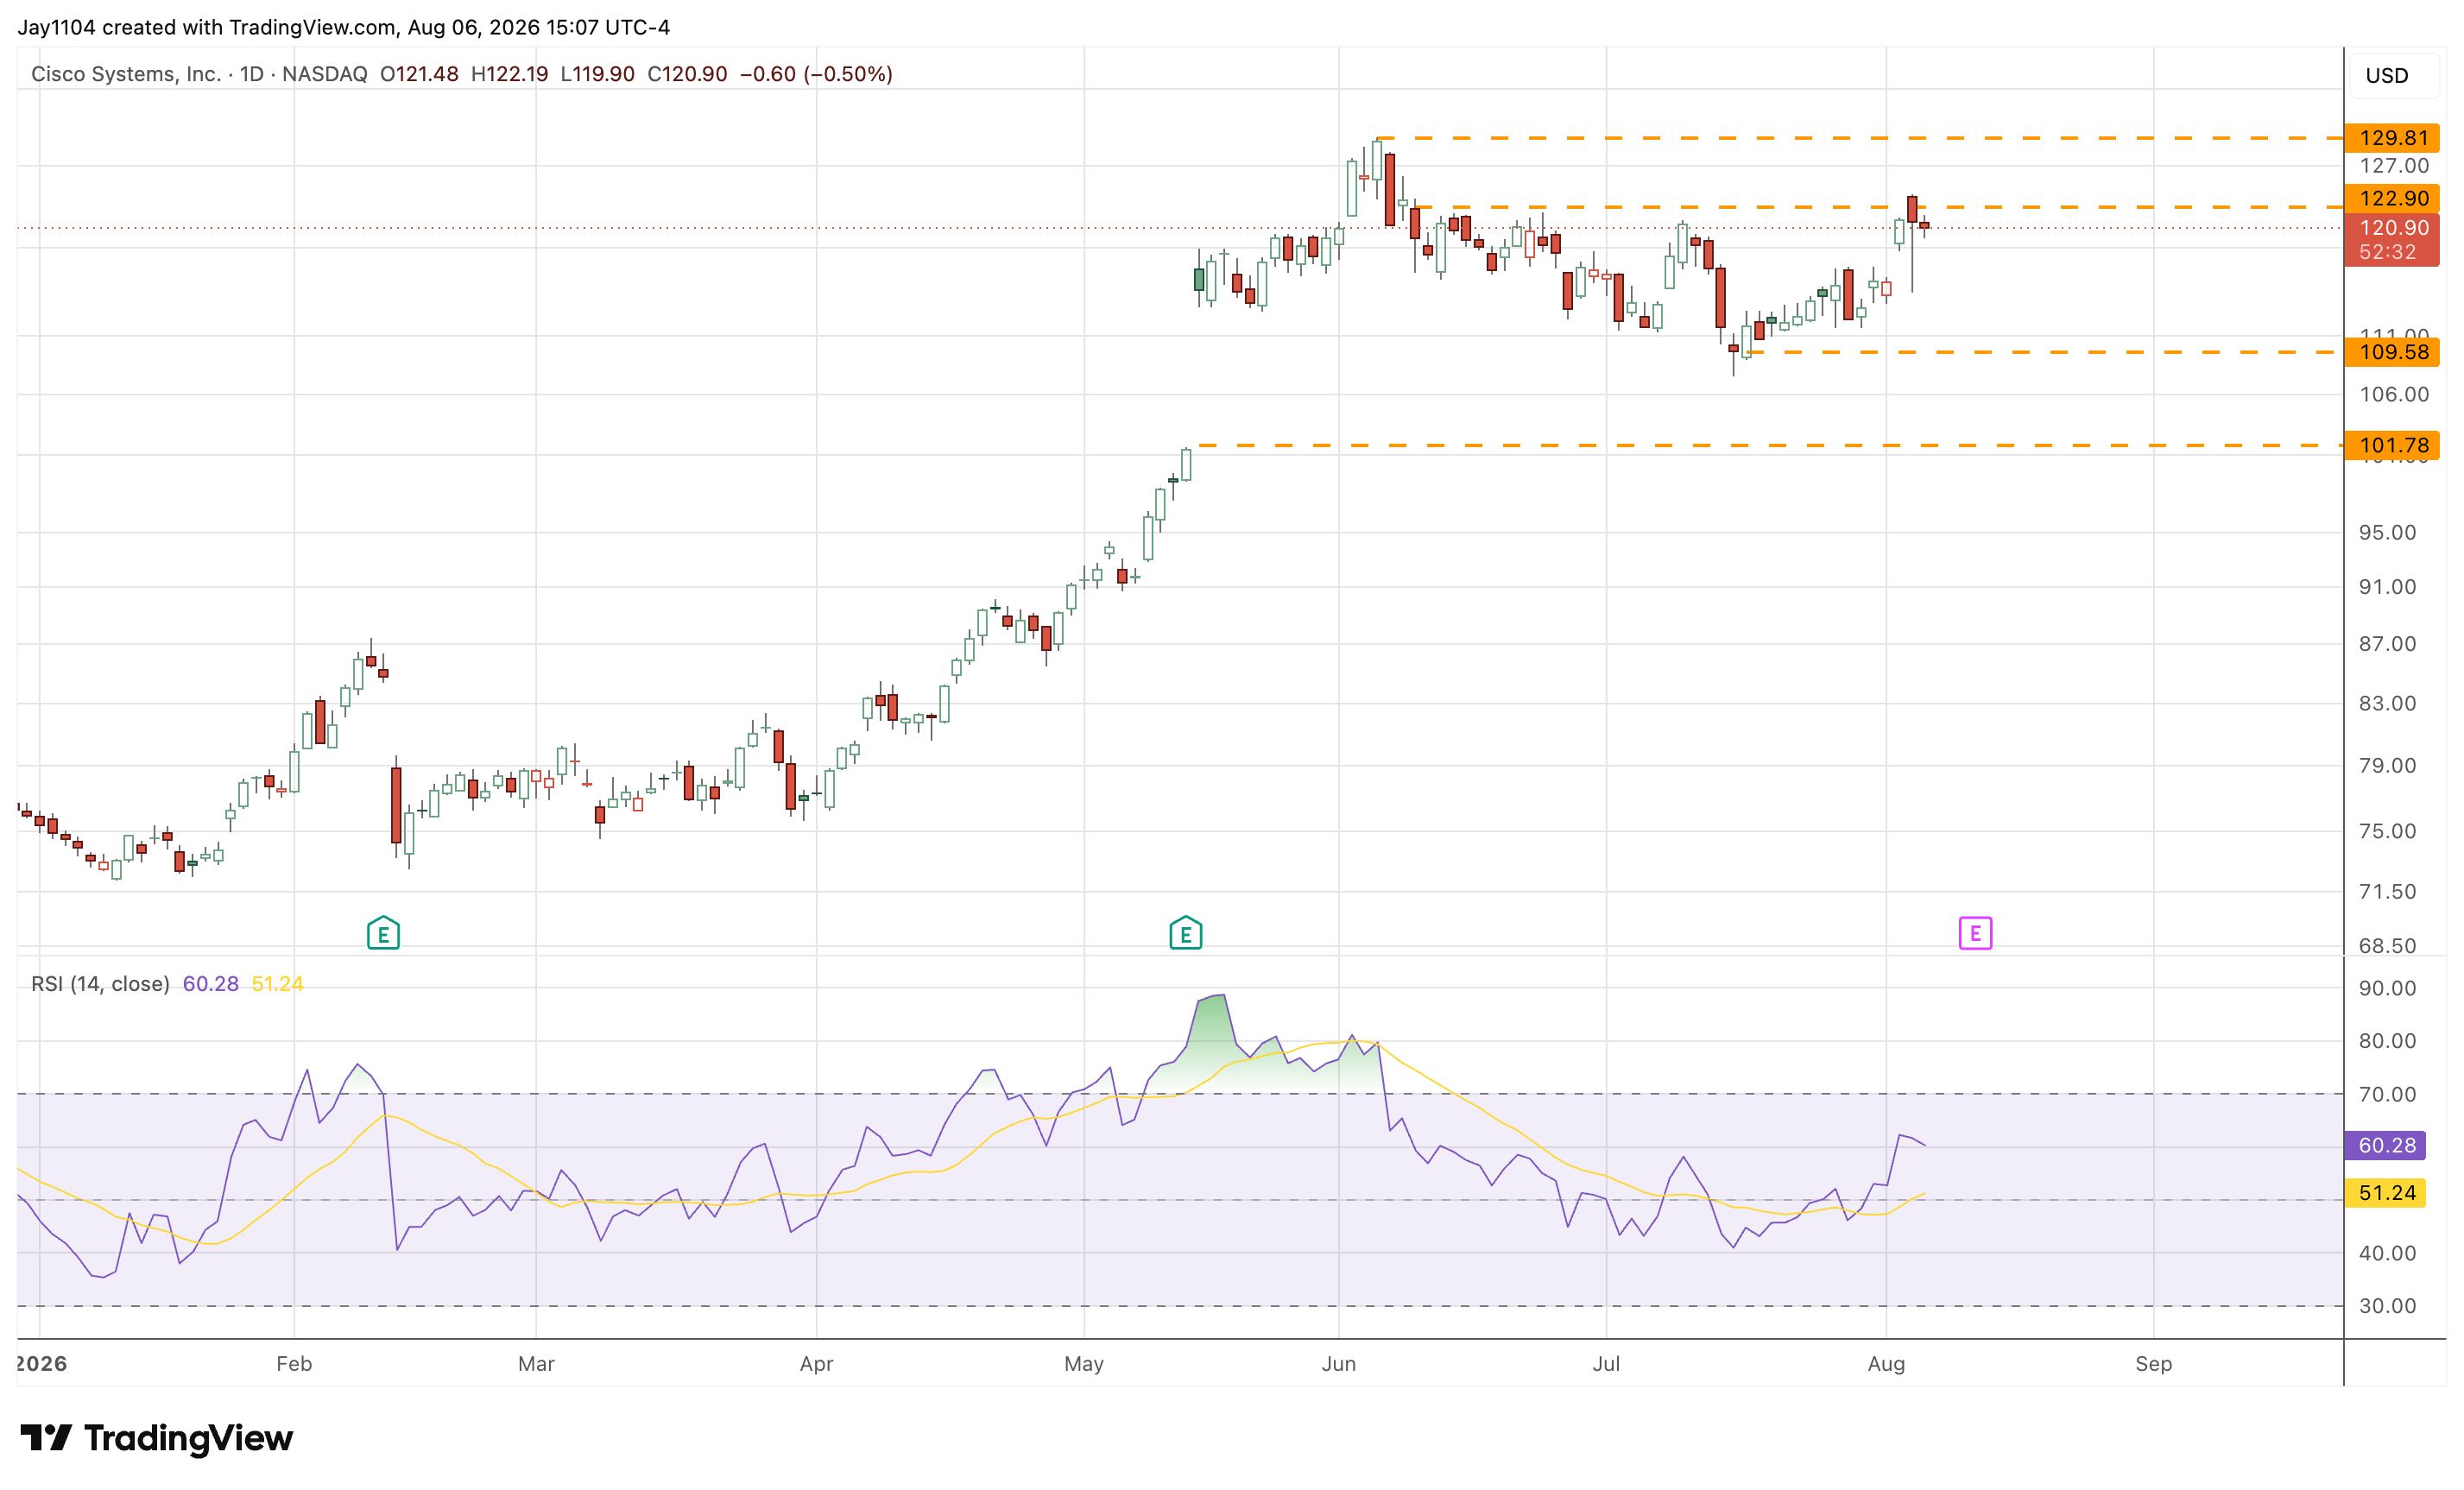
Task: Click the 79.00 price axis label
Action: click(x=2387, y=765)
